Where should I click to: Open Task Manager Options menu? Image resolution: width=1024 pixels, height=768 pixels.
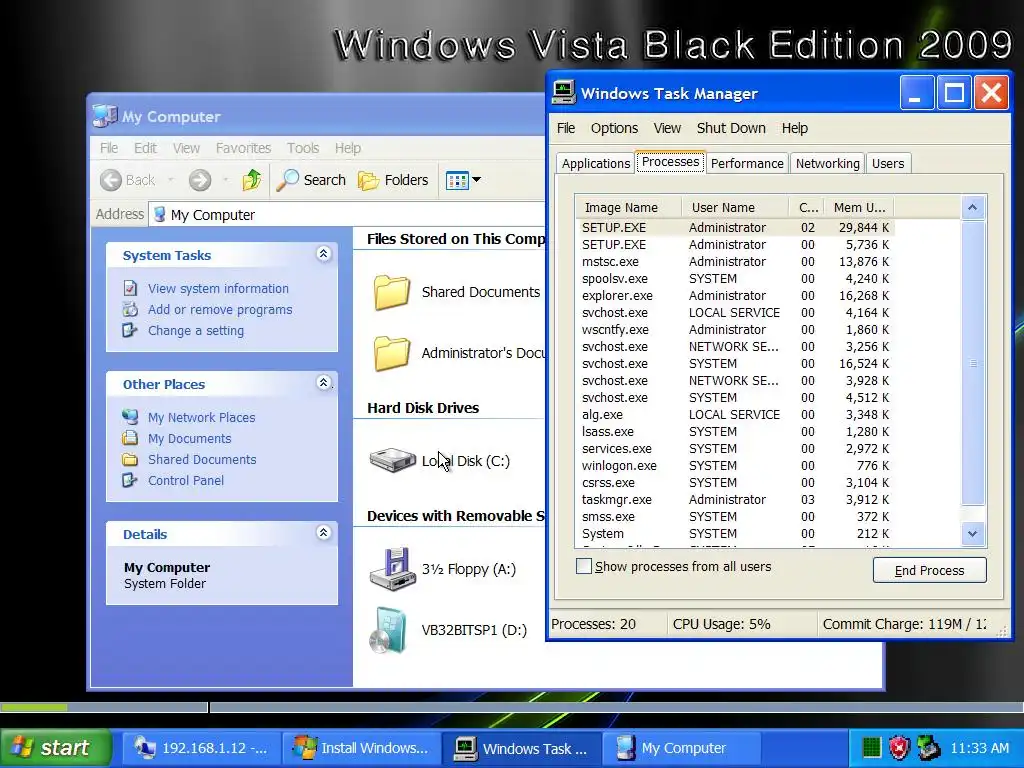coord(615,128)
